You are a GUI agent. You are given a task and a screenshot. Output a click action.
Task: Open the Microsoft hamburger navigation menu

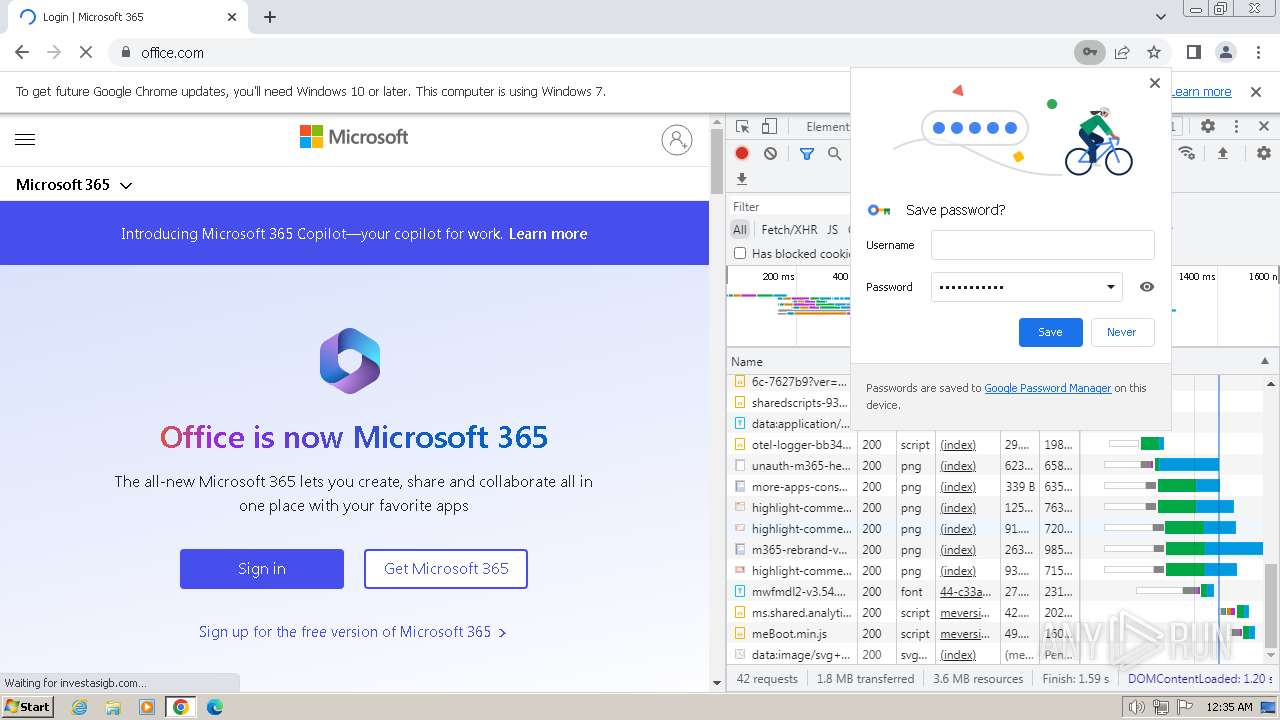pos(25,140)
